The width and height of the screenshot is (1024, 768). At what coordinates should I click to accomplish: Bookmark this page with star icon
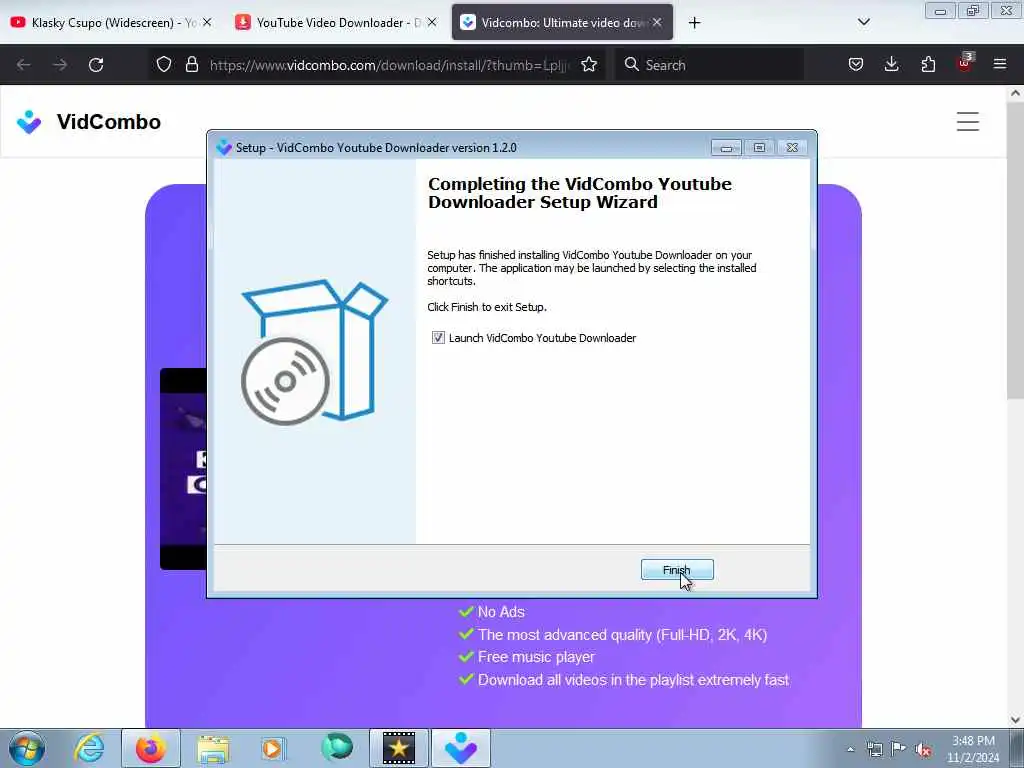(589, 64)
